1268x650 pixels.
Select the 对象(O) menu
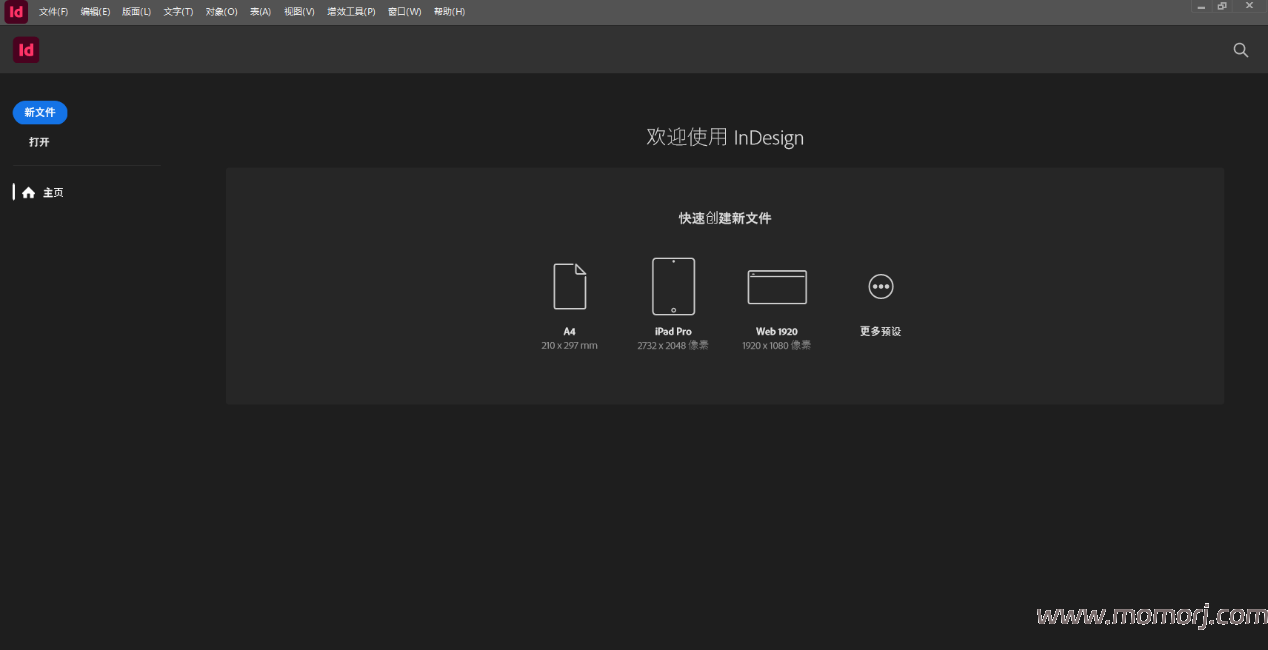coord(221,12)
